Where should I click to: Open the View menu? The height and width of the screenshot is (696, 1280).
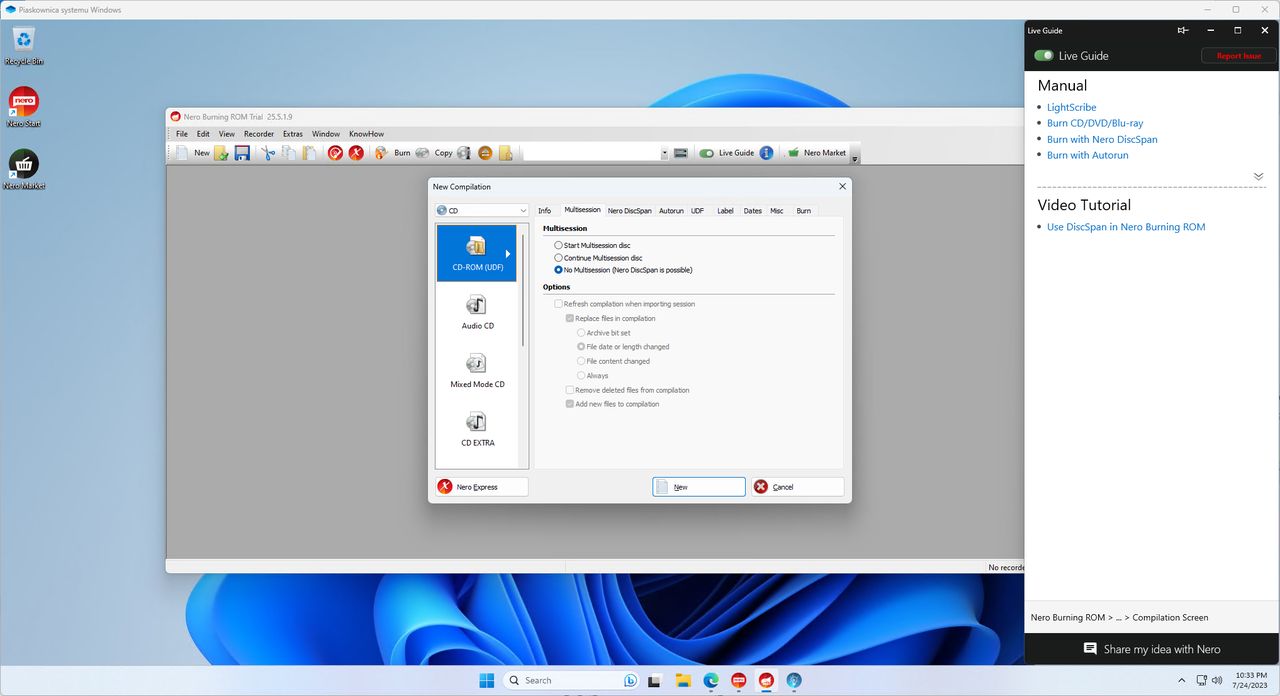click(227, 133)
